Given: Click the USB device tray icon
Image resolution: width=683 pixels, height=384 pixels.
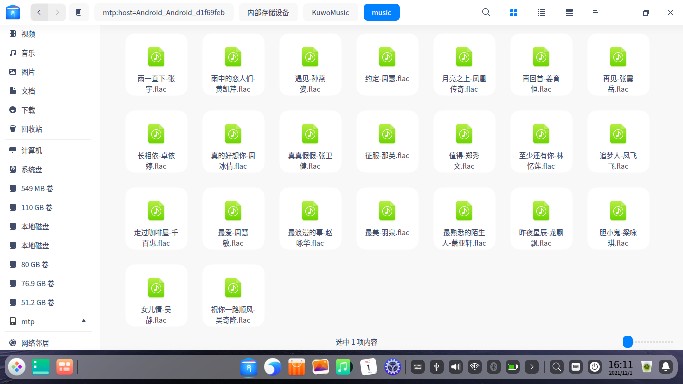Looking at the screenshot, I should 436,367.
